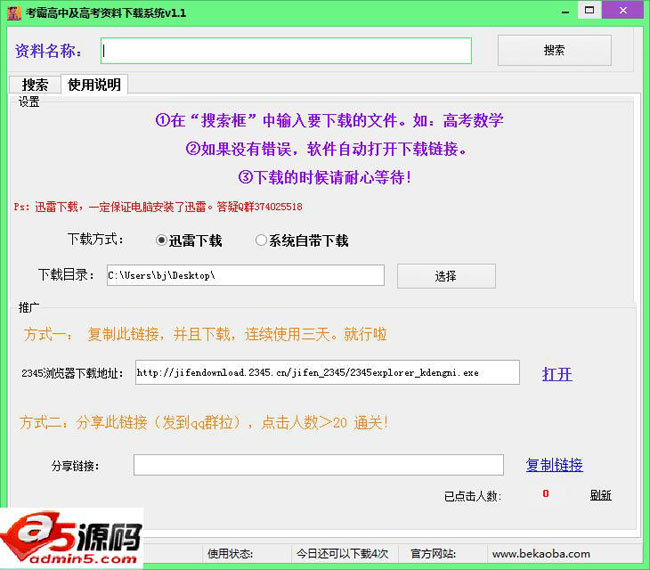Click the 方式二 share instruction text
The width and height of the screenshot is (650, 570).
pos(204,423)
